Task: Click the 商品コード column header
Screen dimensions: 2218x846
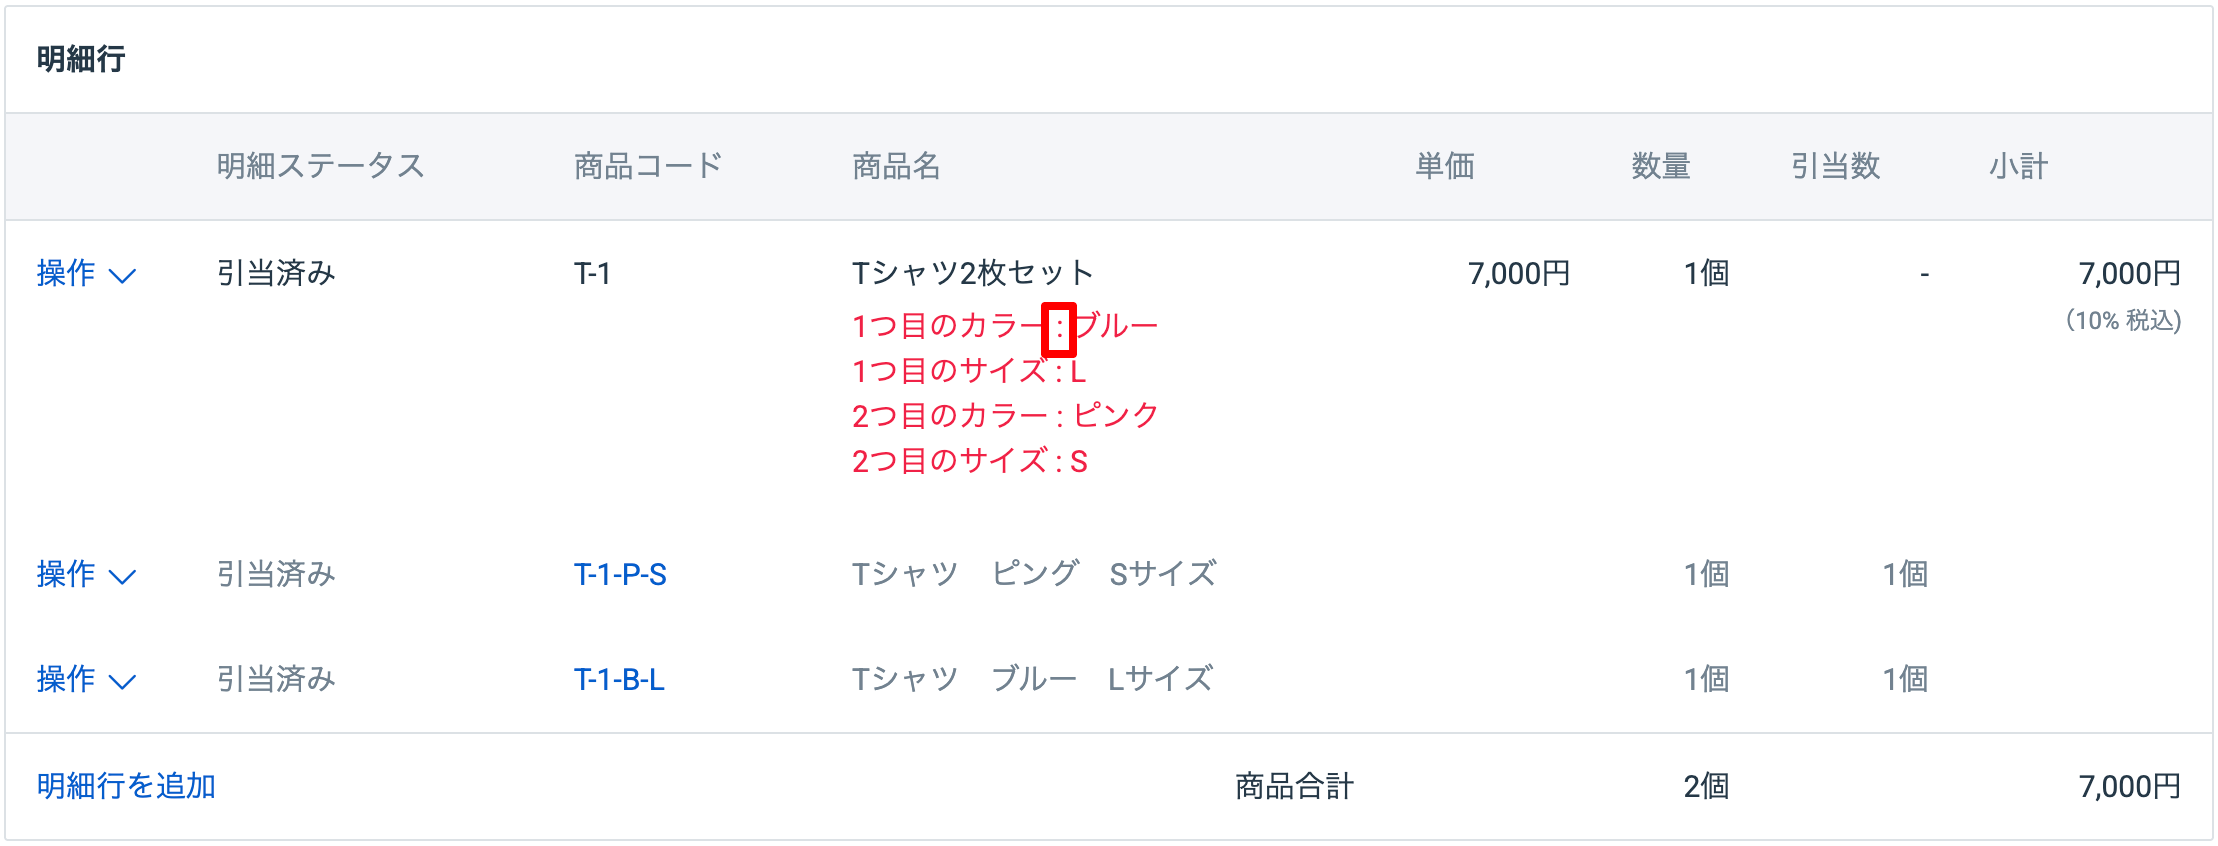Action: point(648,166)
